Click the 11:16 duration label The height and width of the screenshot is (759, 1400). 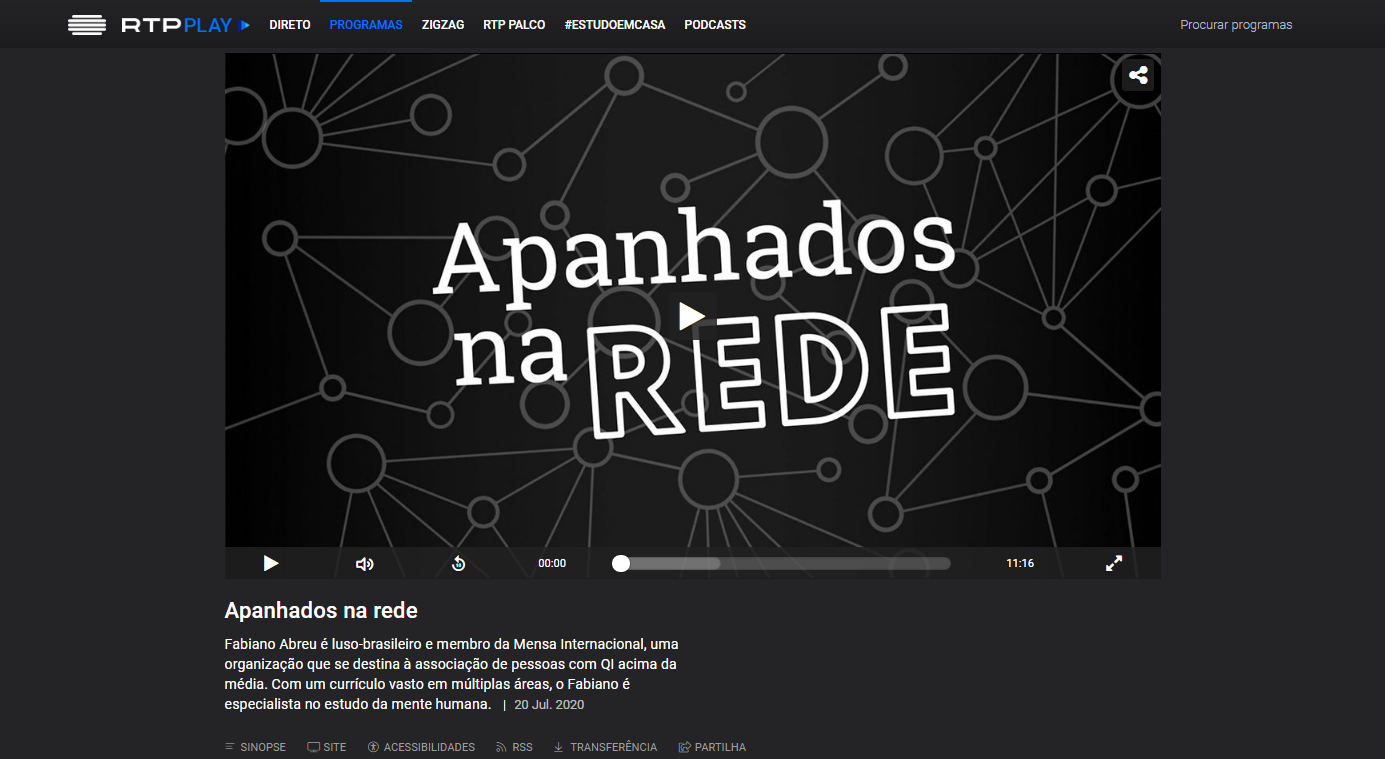(x=1020, y=563)
